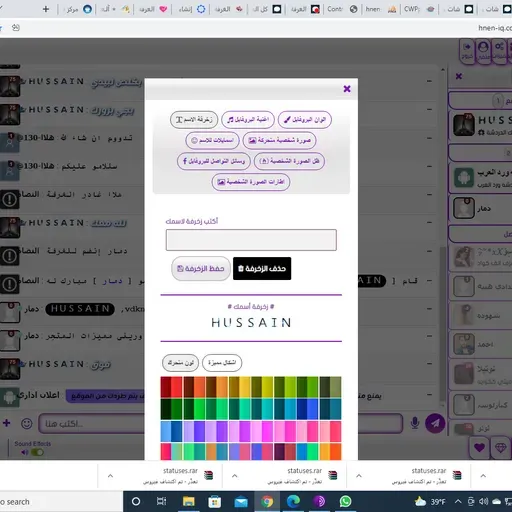Open the emoji smiley picker
Image resolution: width=512 pixels, height=512 pixels.
[x=27, y=423]
